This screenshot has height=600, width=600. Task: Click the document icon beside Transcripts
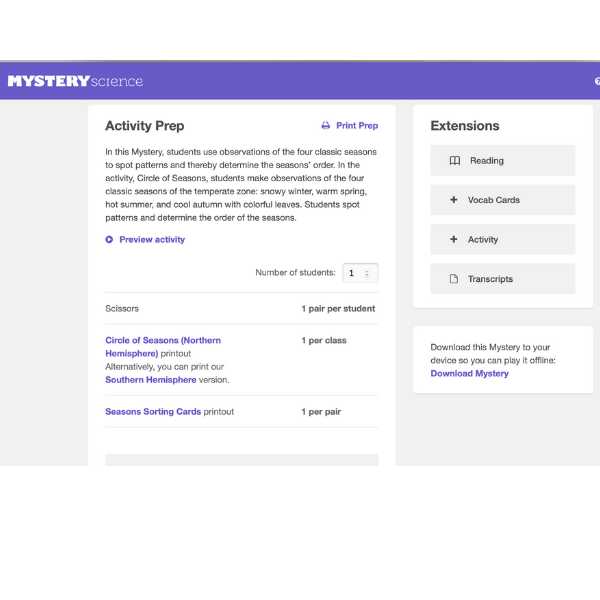[454, 279]
